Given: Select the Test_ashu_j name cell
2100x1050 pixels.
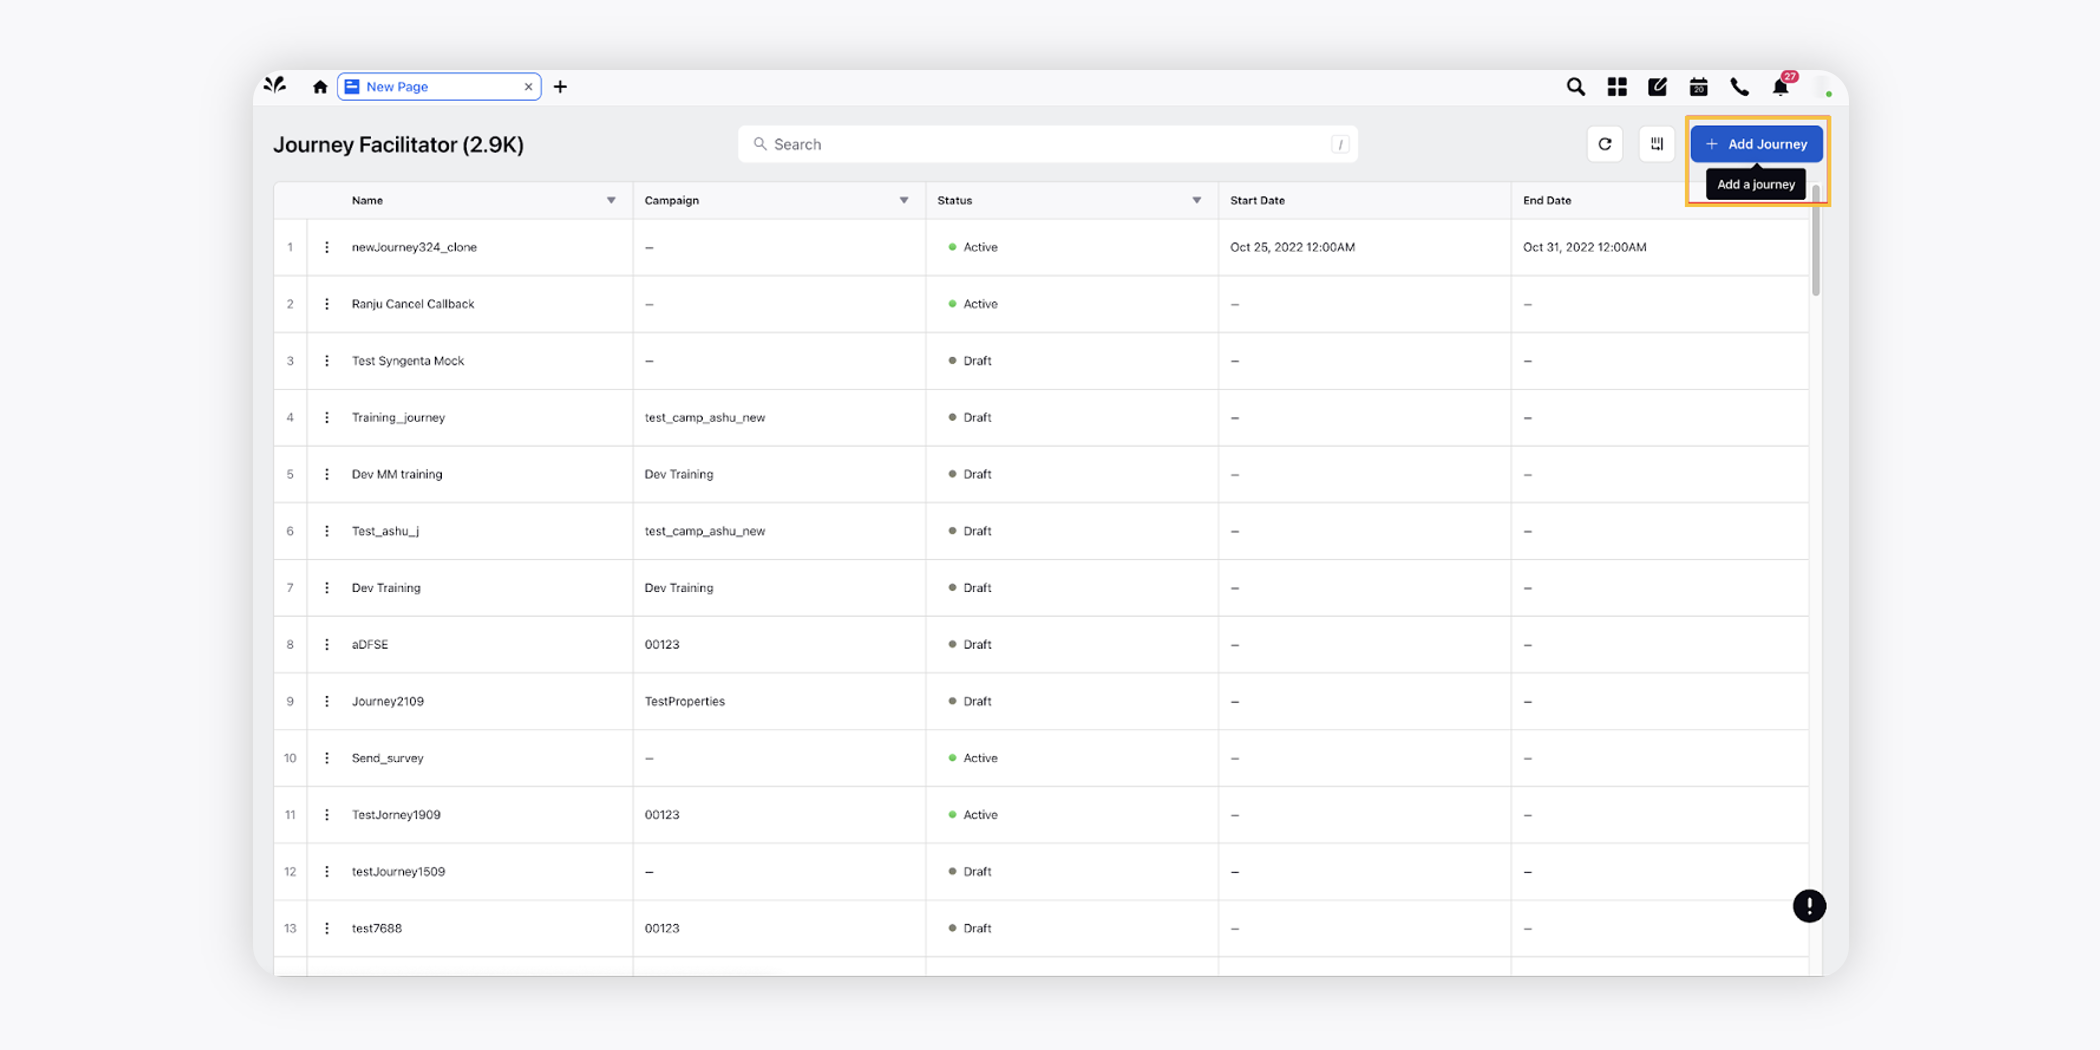Looking at the screenshot, I should (385, 531).
